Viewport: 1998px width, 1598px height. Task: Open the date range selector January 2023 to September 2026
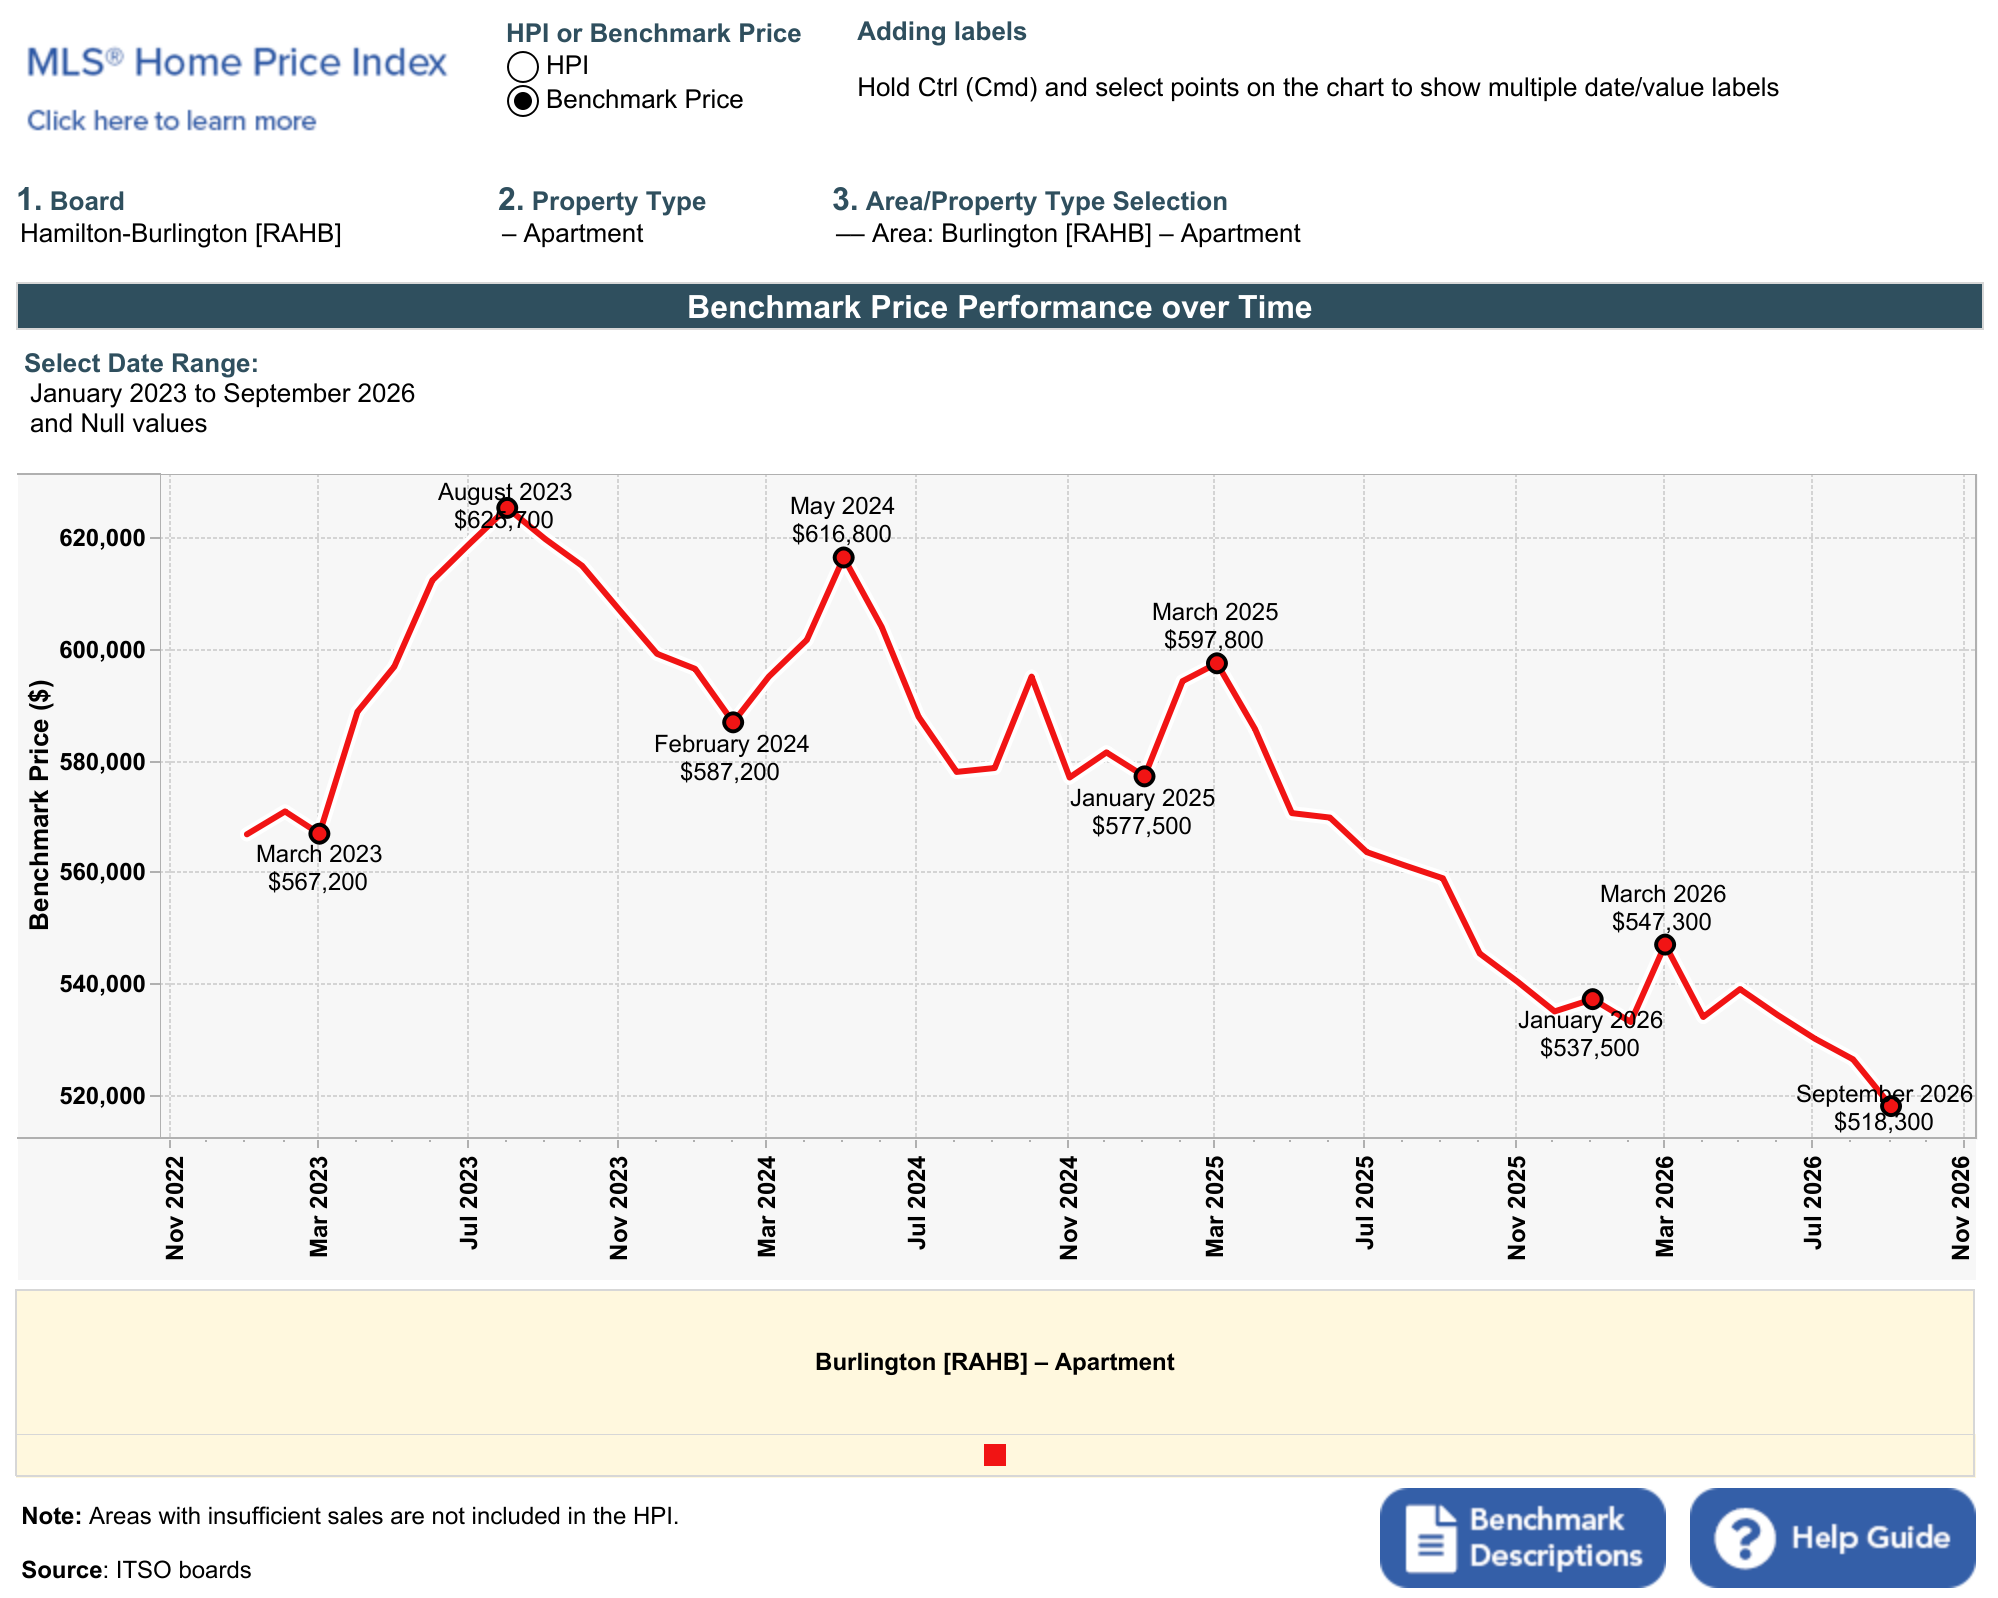tap(222, 408)
